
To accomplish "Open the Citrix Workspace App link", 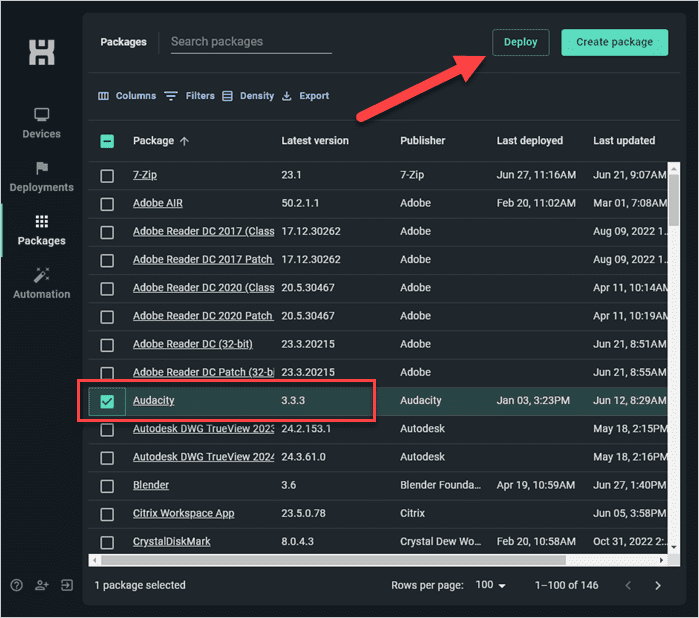I will click(184, 513).
